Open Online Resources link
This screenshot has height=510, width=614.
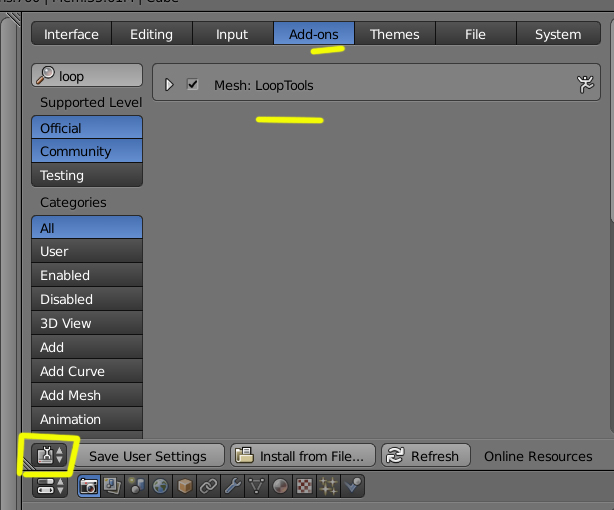coord(538,456)
